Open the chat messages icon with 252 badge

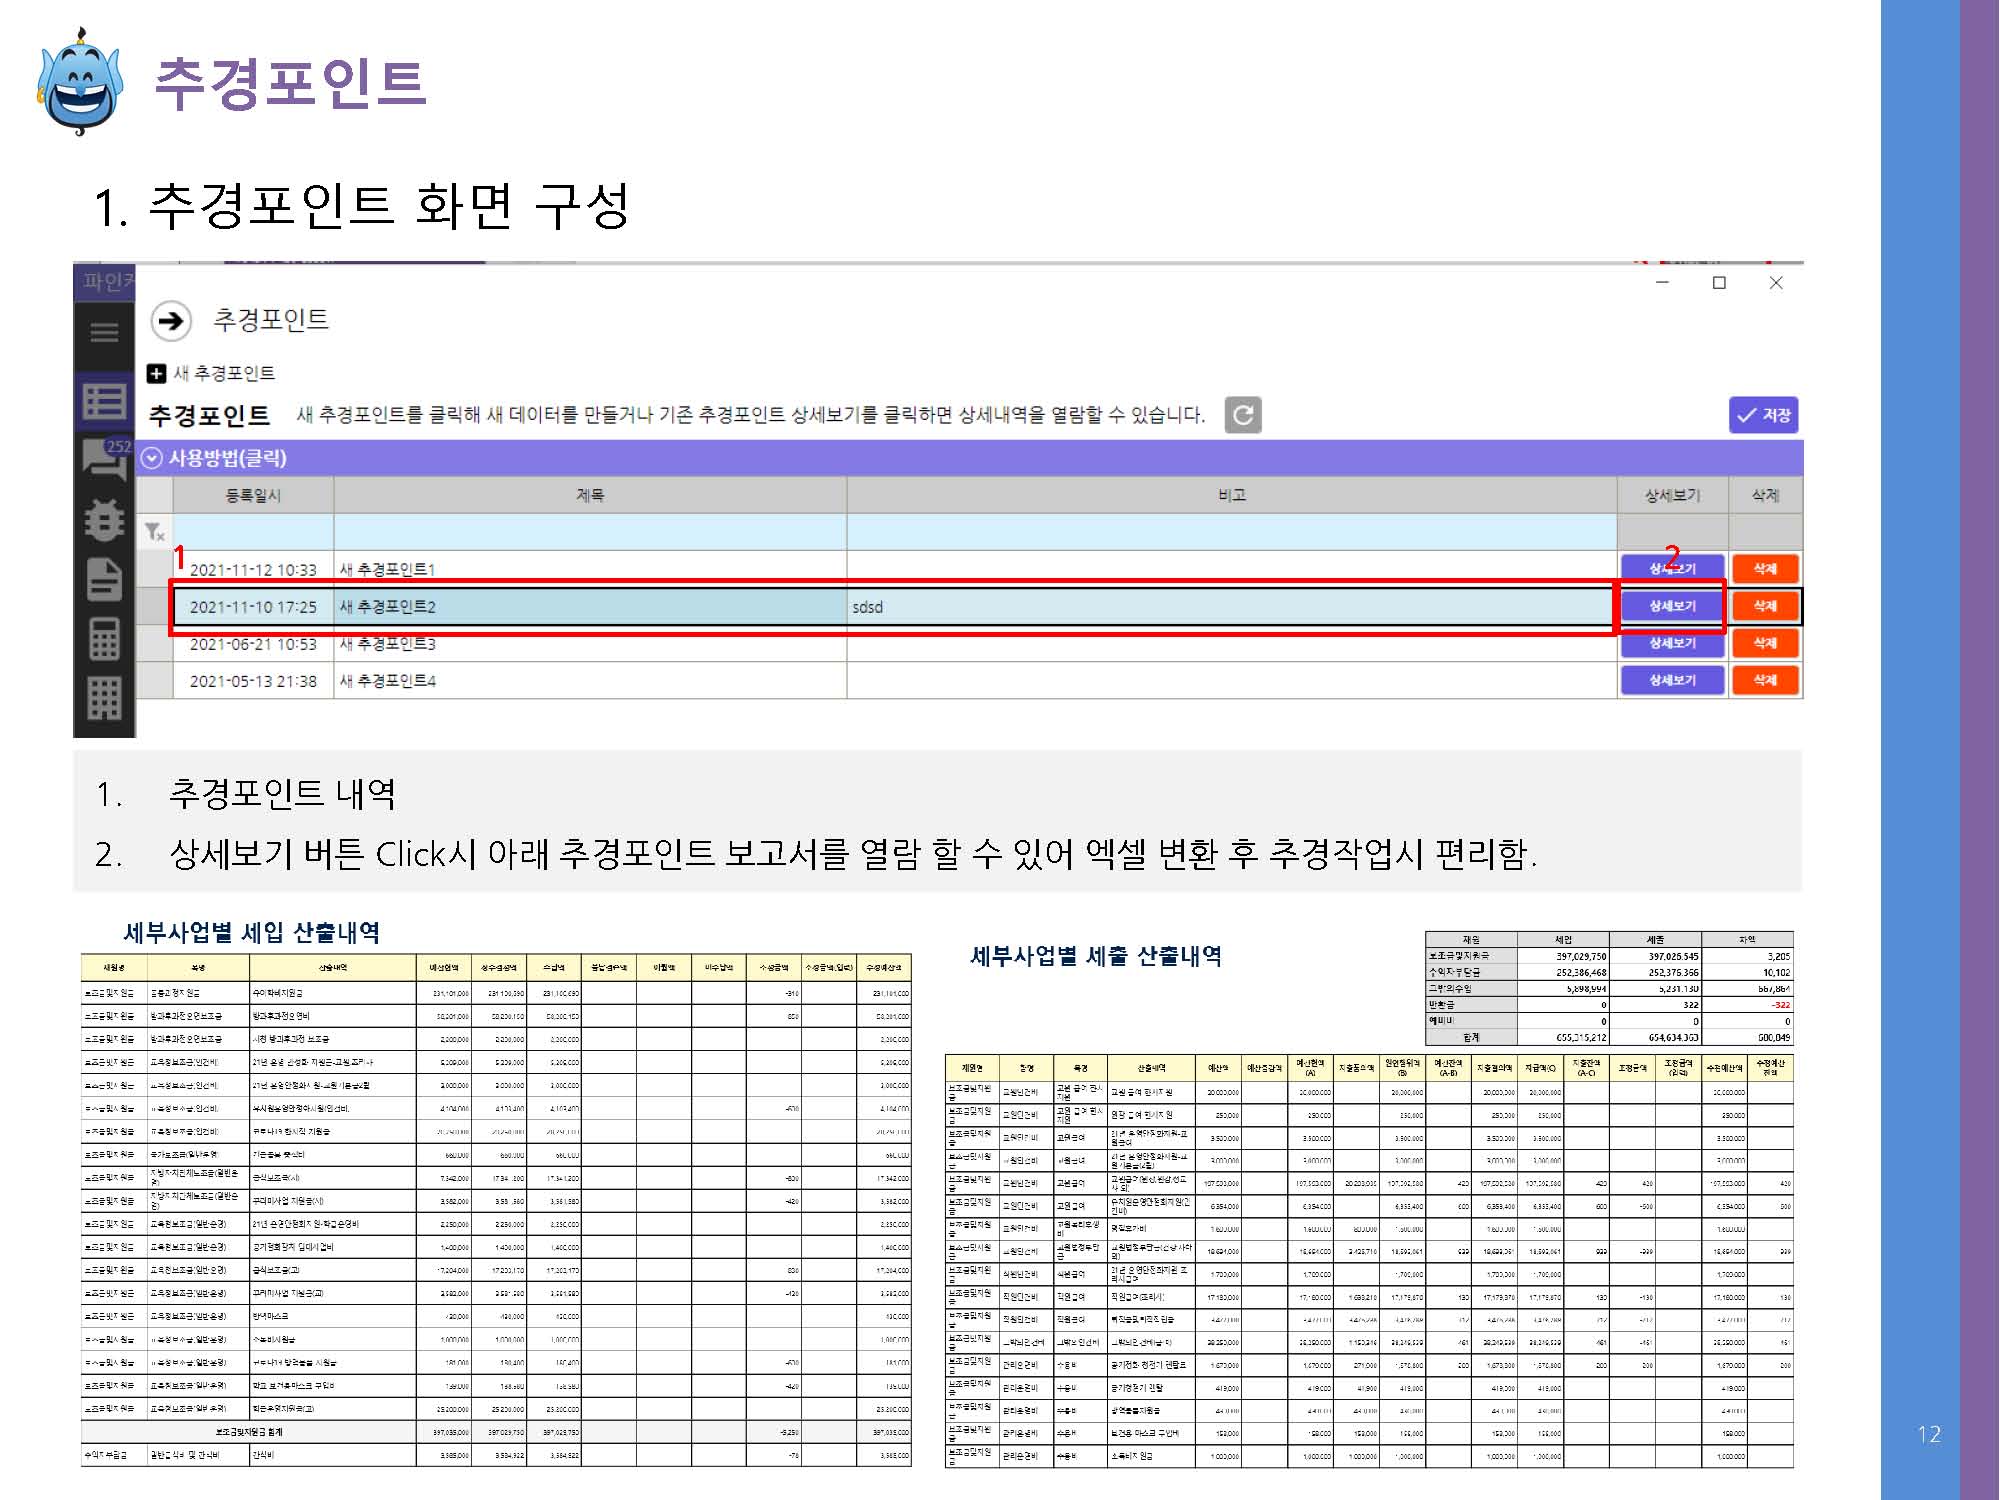tap(104, 458)
